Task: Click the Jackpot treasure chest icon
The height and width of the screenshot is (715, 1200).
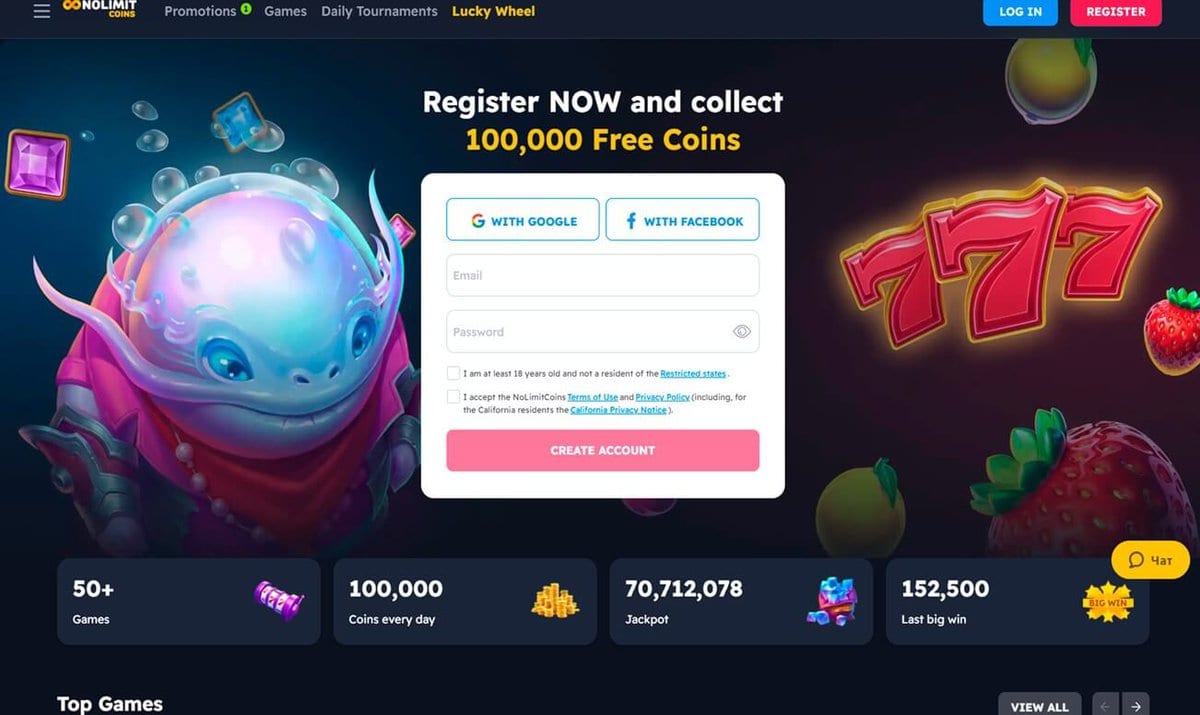Action: pyautogui.click(x=831, y=602)
